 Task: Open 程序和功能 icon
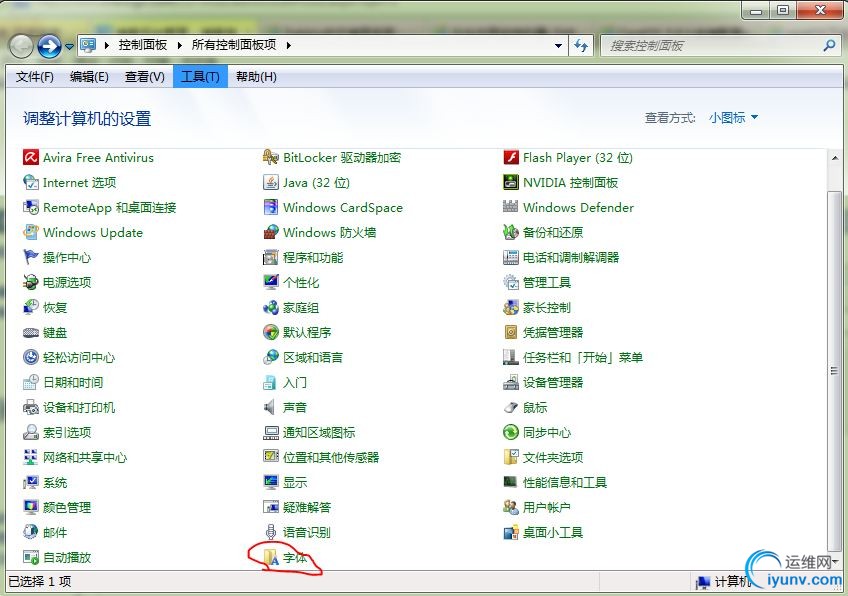(x=270, y=257)
